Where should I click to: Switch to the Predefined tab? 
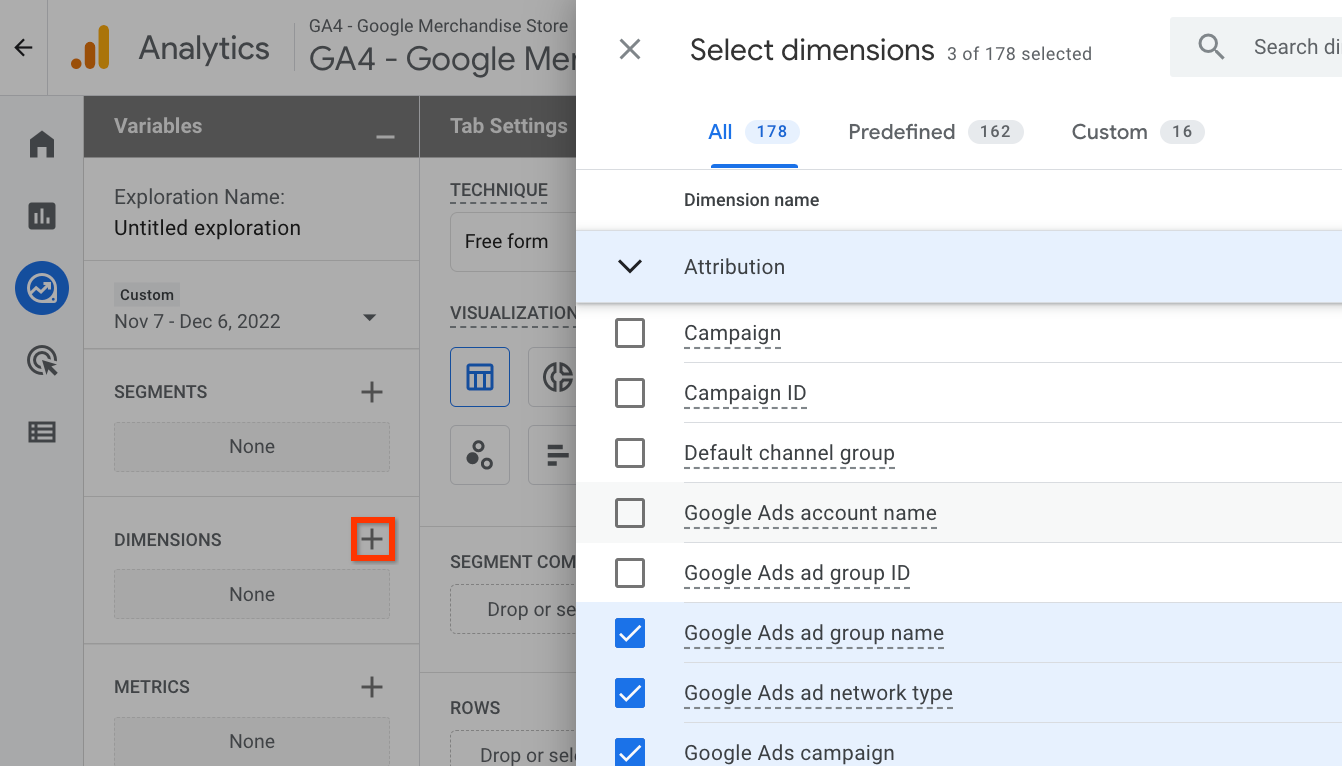935,132
